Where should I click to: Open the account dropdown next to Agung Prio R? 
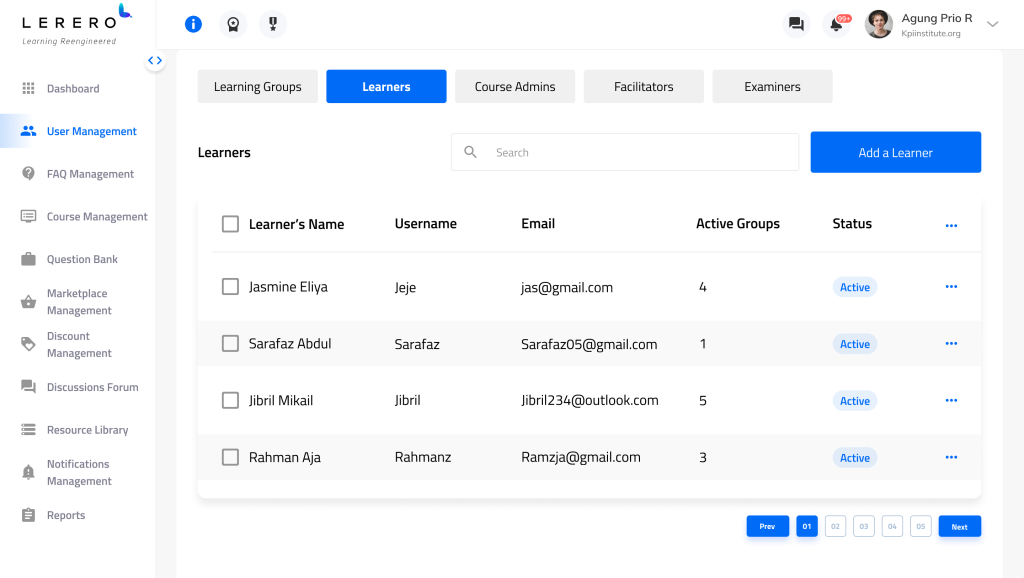tap(991, 24)
